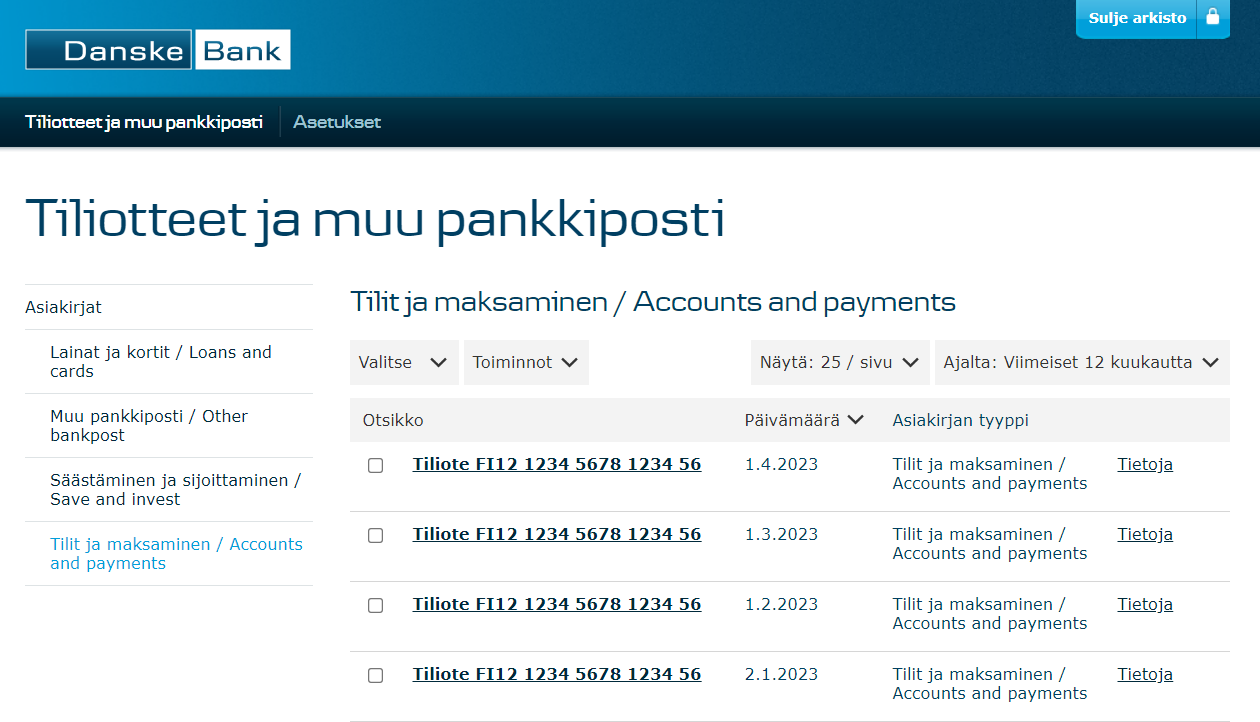Image resolution: width=1260 pixels, height=722 pixels.
Task: Open the Toiminnot actions menu
Action: (x=526, y=362)
